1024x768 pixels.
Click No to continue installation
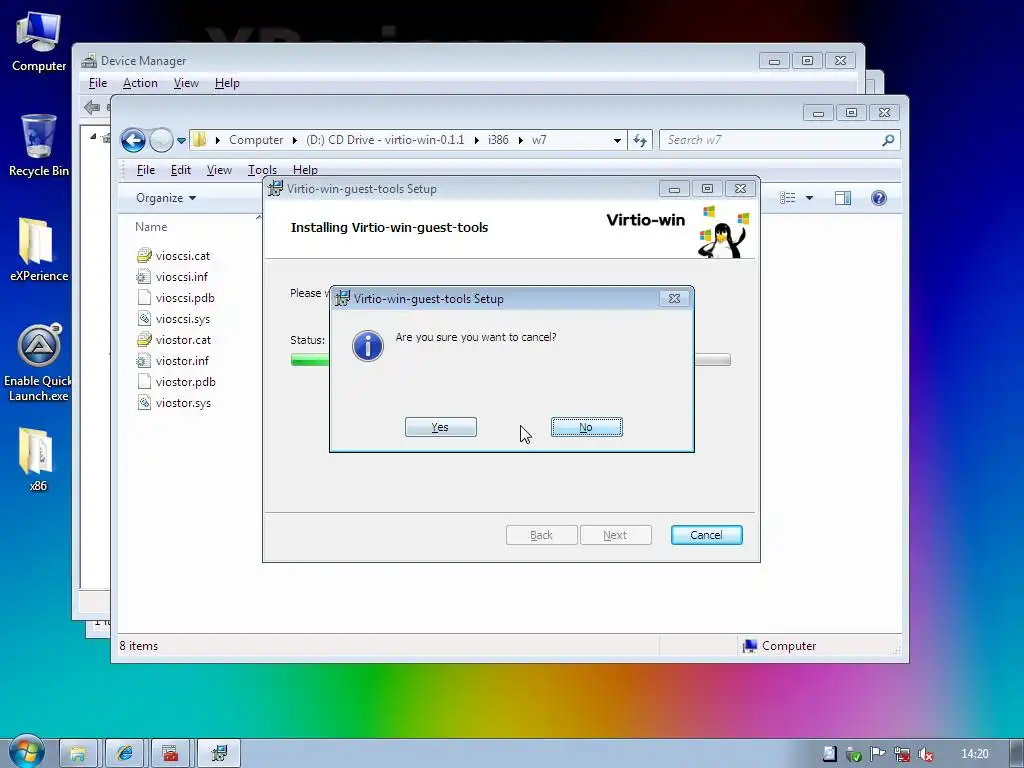click(x=586, y=427)
